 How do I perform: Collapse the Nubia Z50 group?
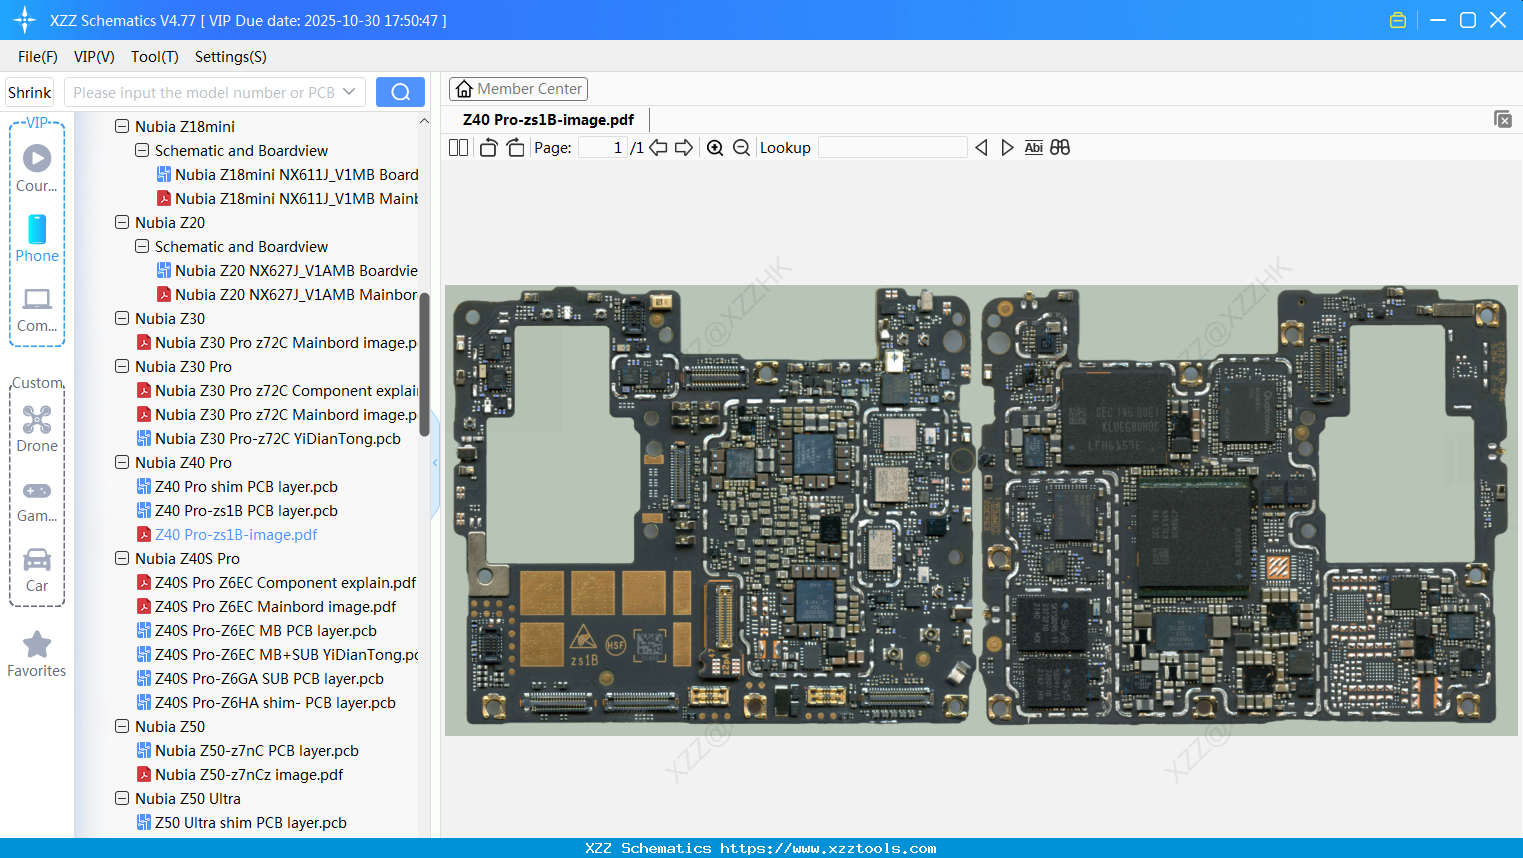(121, 726)
